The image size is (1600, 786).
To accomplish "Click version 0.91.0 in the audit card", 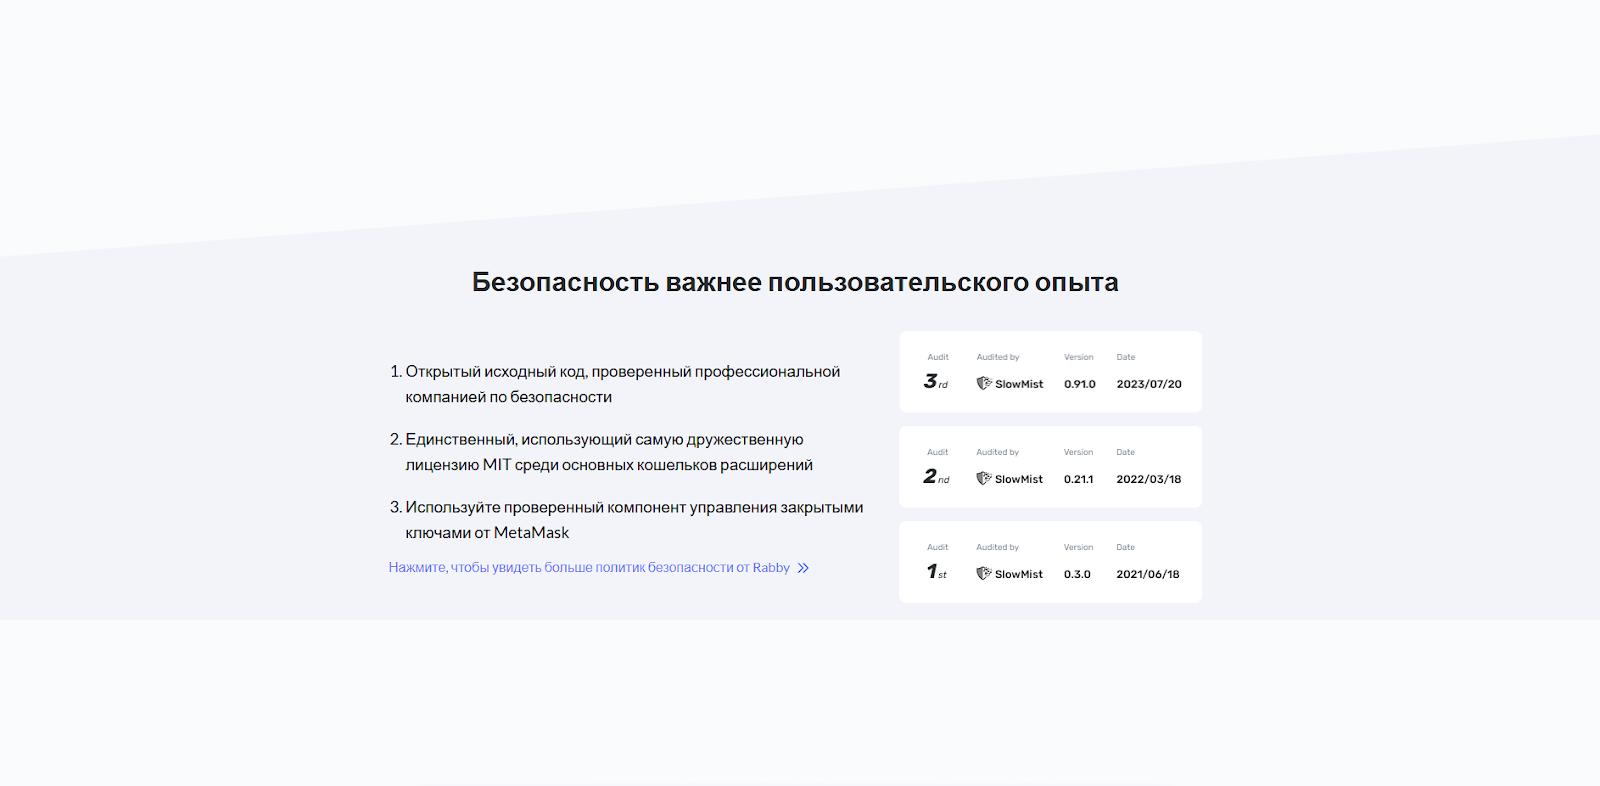I will [1079, 384].
